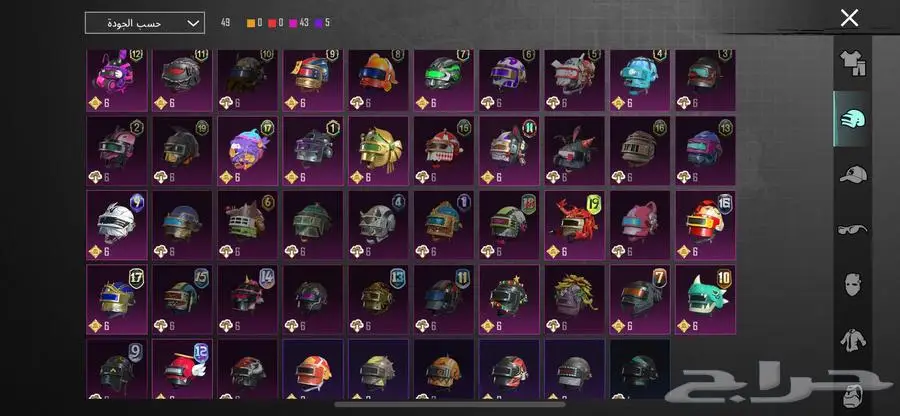This screenshot has width=900, height=416.
Task: Open the glasses category icon
Action: [x=852, y=230]
